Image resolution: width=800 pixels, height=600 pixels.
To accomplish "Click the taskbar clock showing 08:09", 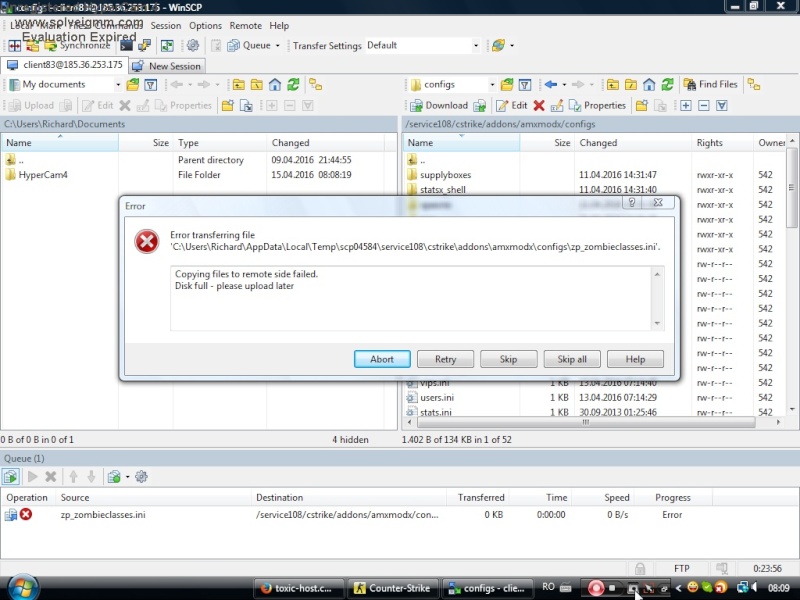I will coord(779,588).
